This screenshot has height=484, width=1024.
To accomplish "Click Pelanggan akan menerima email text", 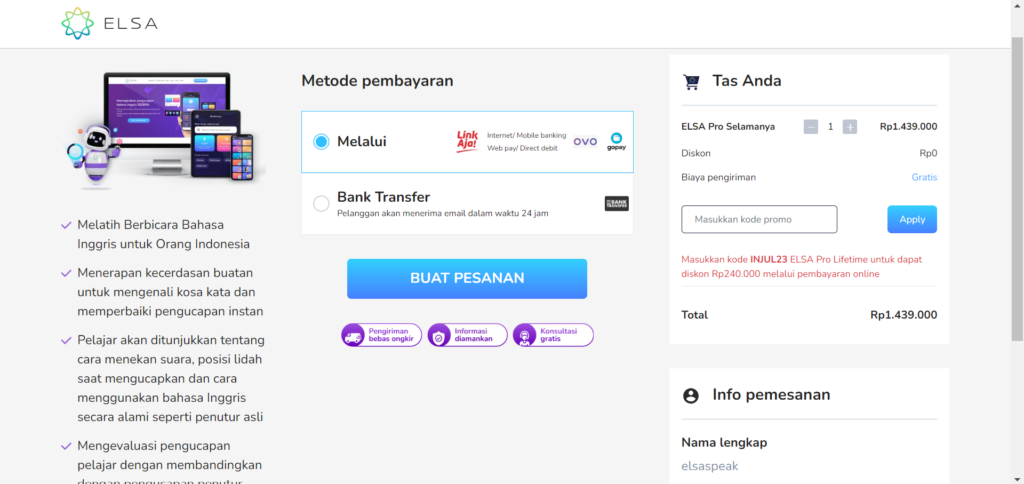I will [x=442, y=213].
